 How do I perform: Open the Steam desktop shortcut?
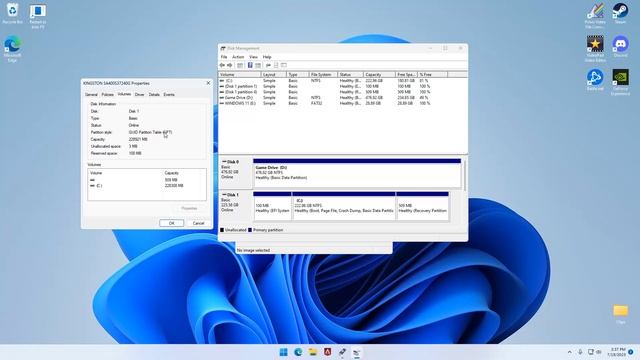620,13
